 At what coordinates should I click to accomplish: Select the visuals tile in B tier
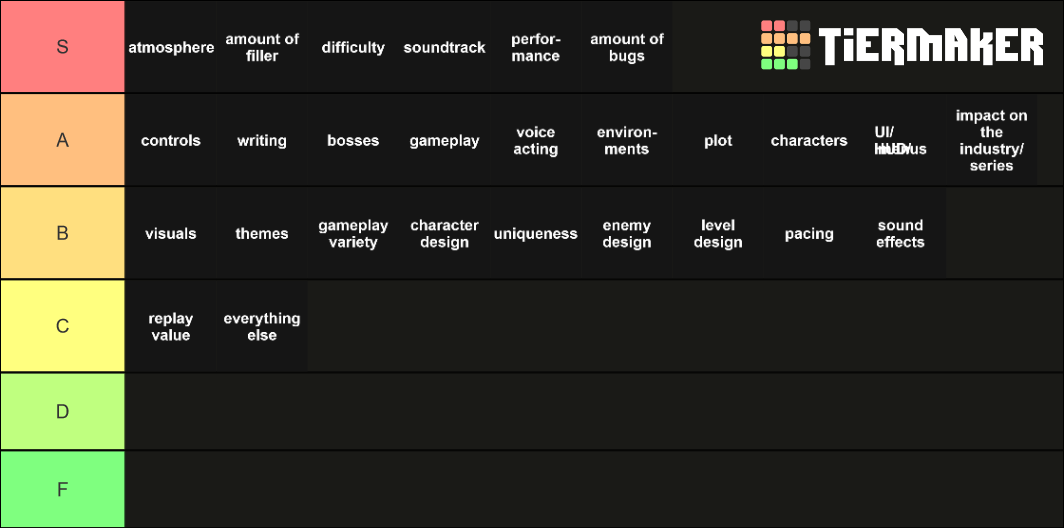click(x=171, y=233)
